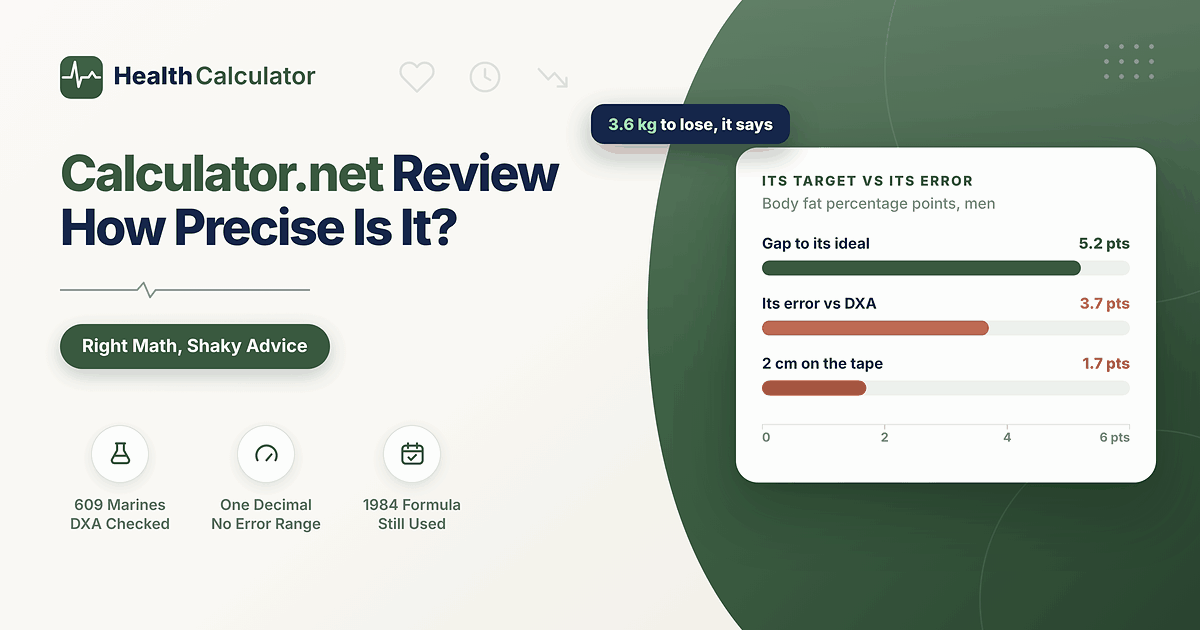Viewport: 1200px width, 630px height.
Task: Click the downward trend arrow icon
Action: pyautogui.click(x=553, y=77)
